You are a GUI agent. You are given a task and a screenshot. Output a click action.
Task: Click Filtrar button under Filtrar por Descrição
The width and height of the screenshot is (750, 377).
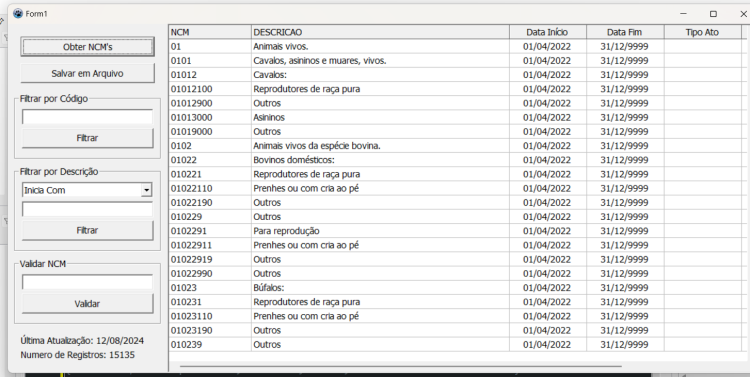88,230
